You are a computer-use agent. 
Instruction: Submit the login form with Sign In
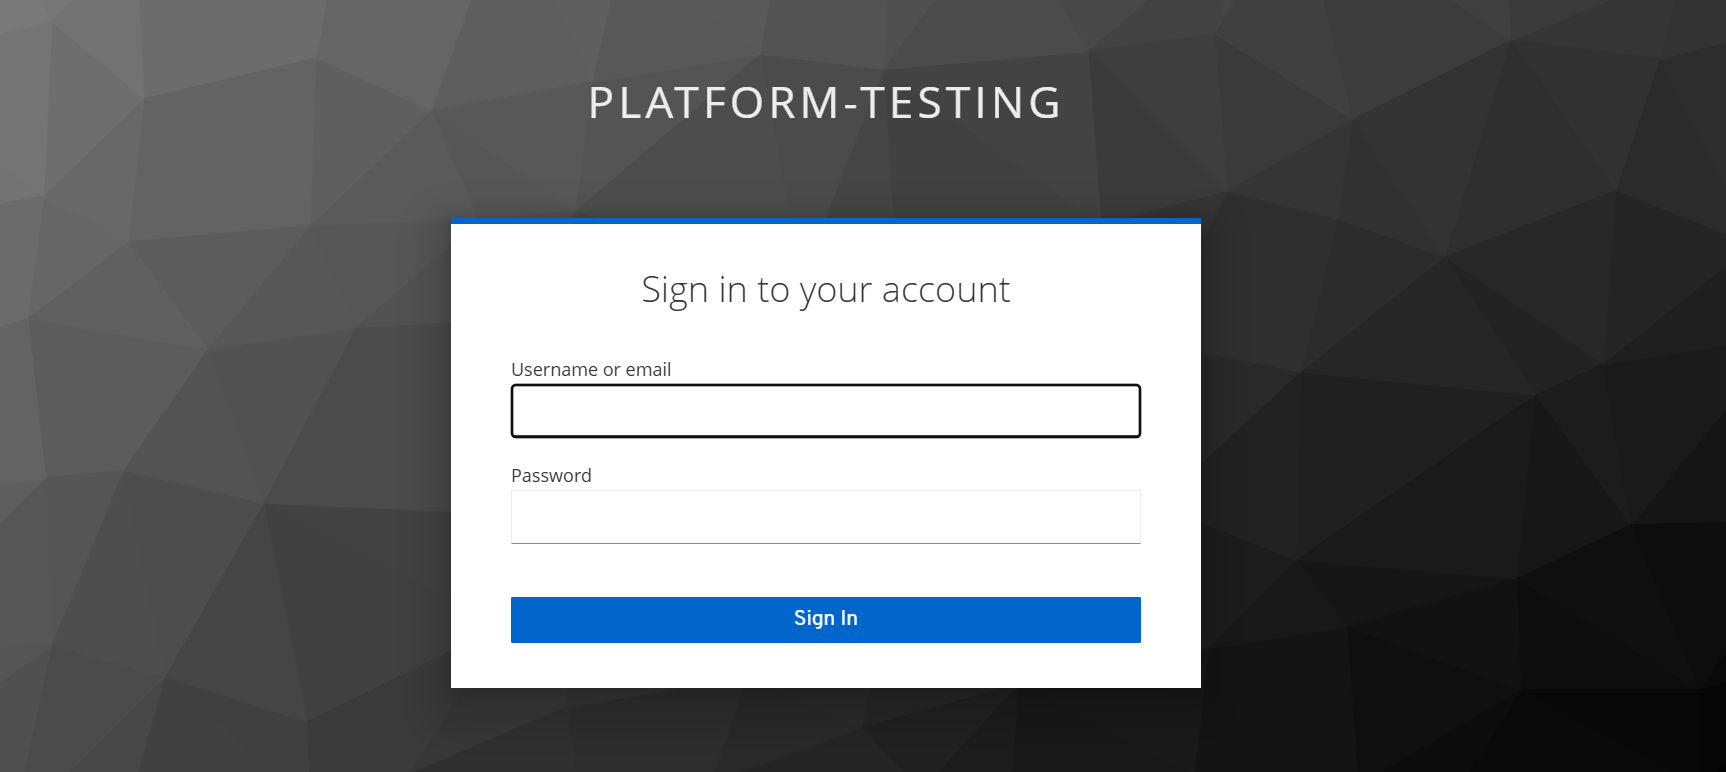click(x=825, y=620)
